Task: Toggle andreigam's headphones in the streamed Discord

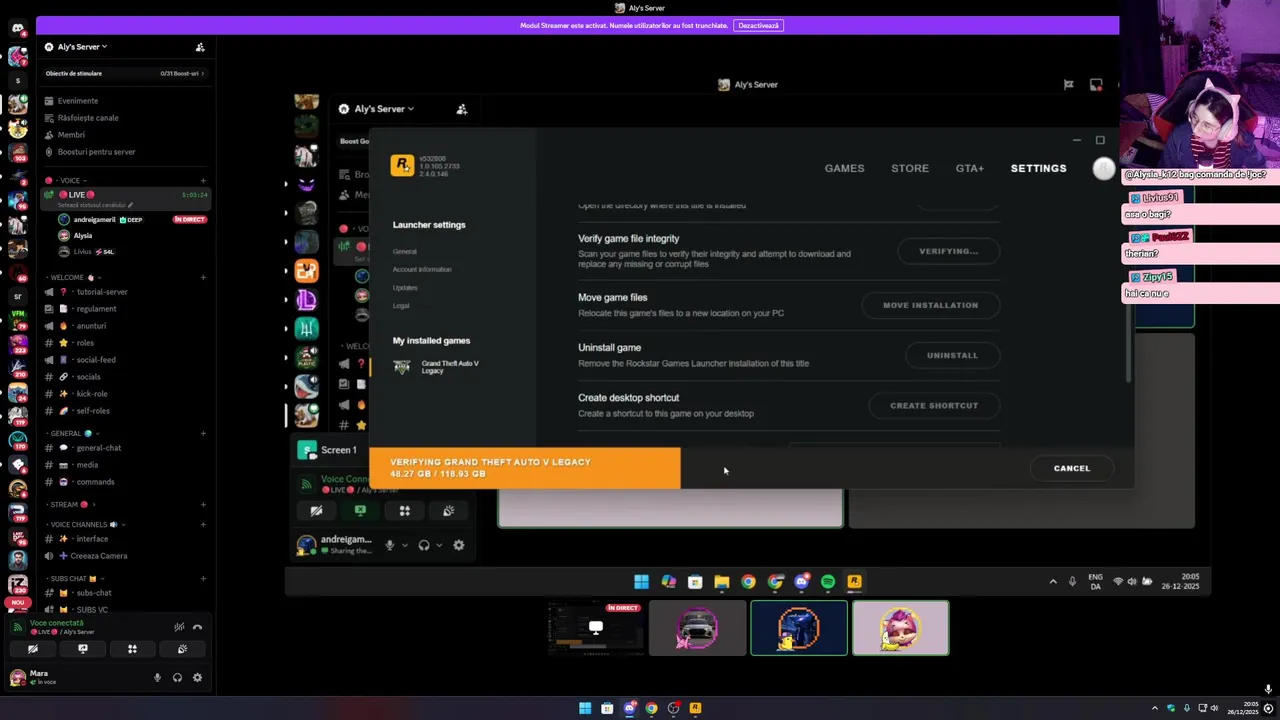Action: (424, 545)
